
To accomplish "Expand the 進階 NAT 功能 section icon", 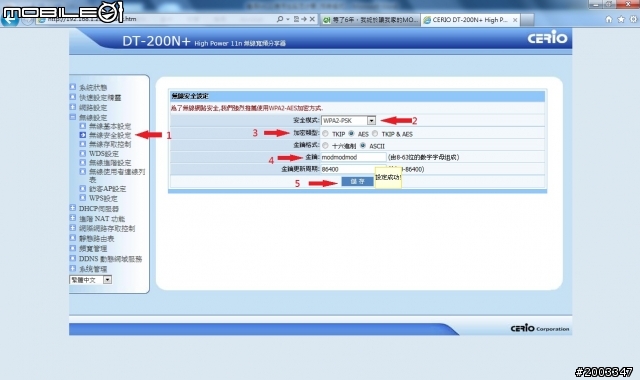I will (x=73, y=218).
